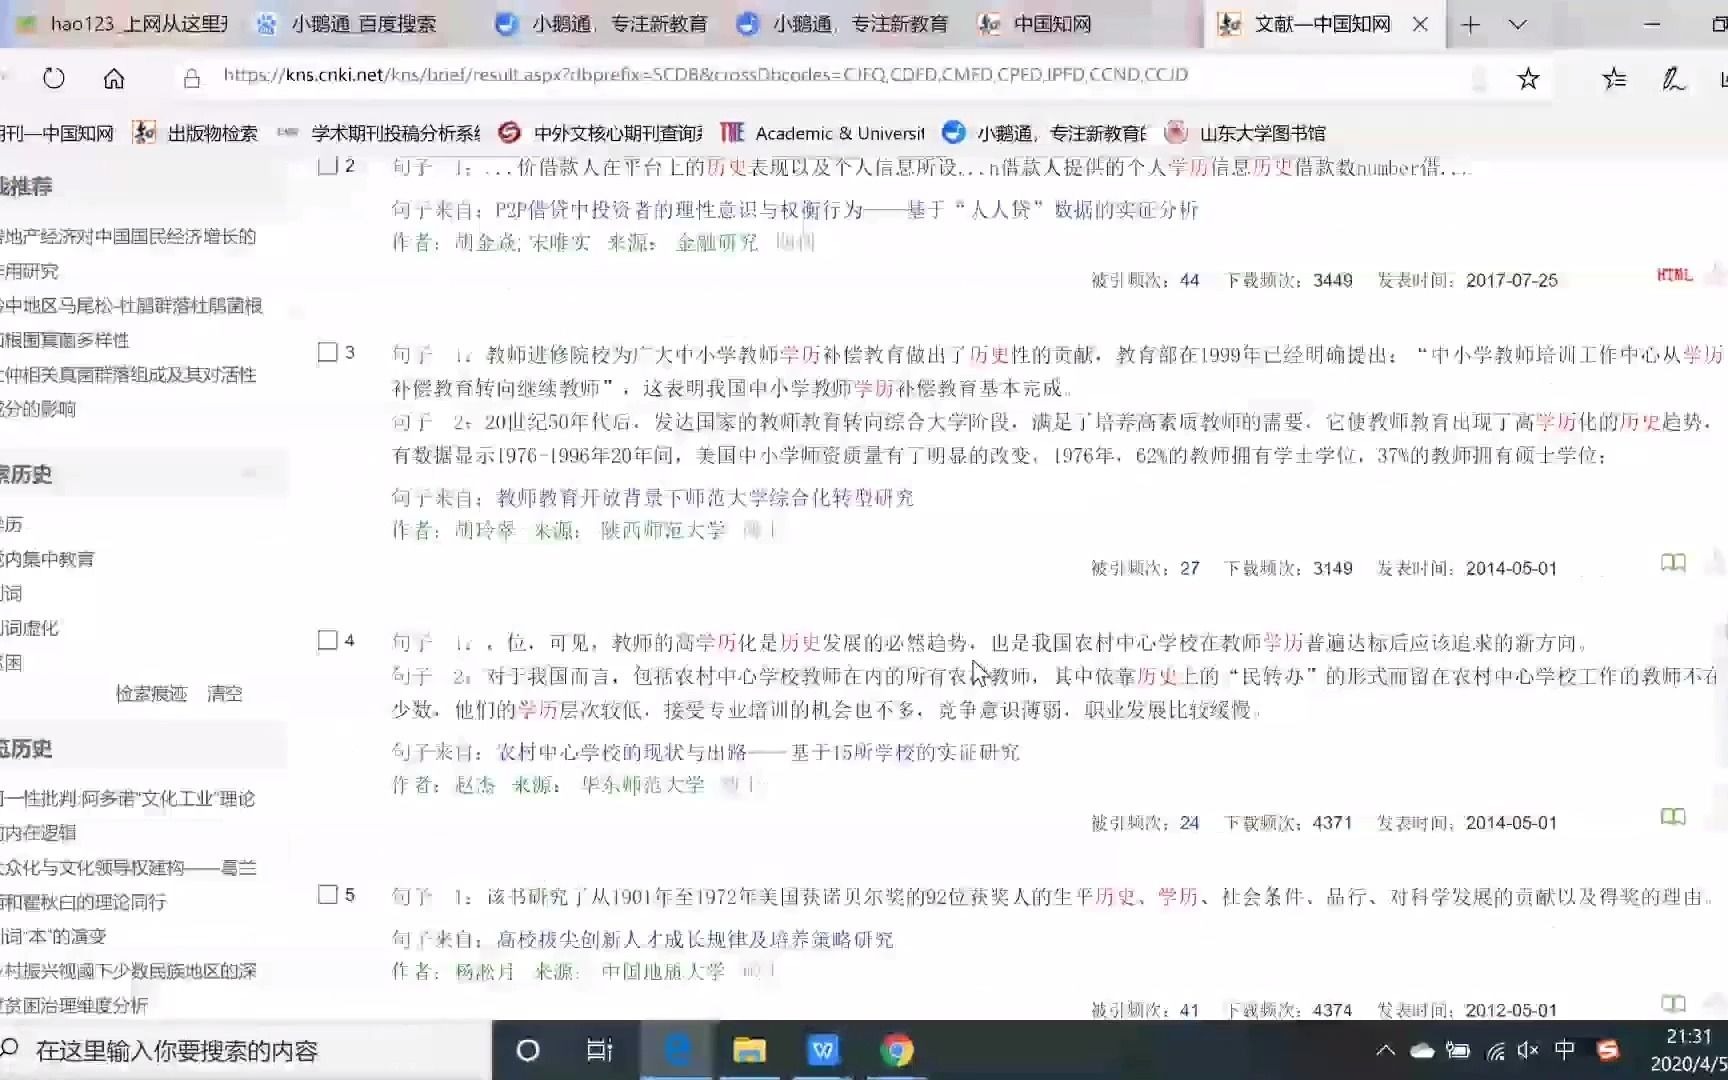Open author 赵杰 link
The width and height of the screenshot is (1728, 1080).
[475, 785]
